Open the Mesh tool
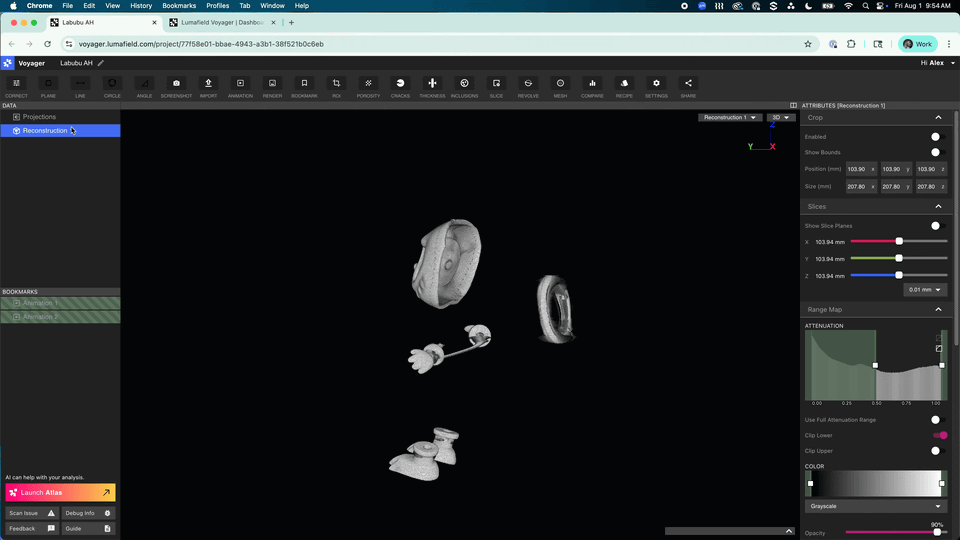This screenshot has height=540, width=960. [560, 87]
